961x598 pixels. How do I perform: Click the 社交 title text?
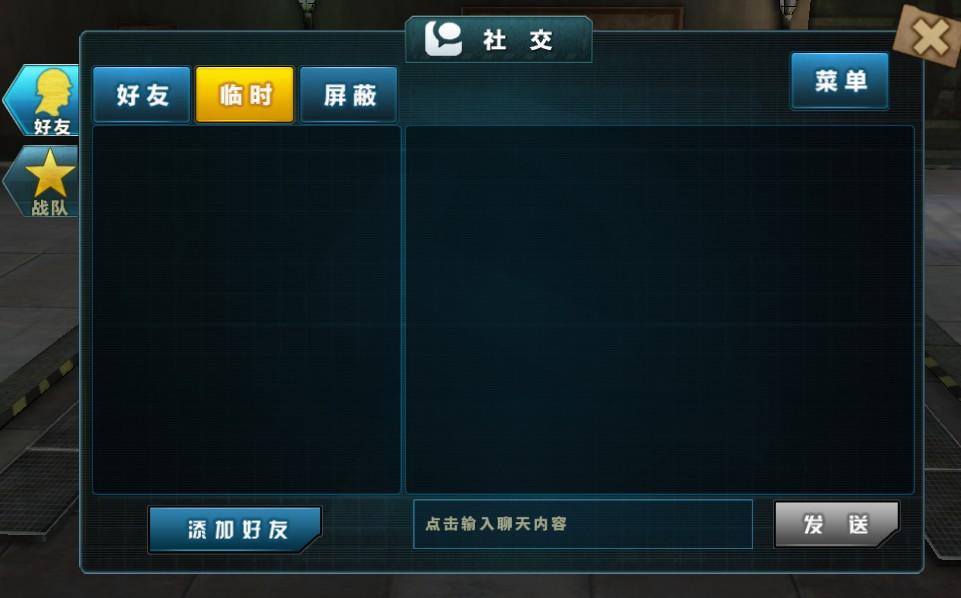point(518,40)
